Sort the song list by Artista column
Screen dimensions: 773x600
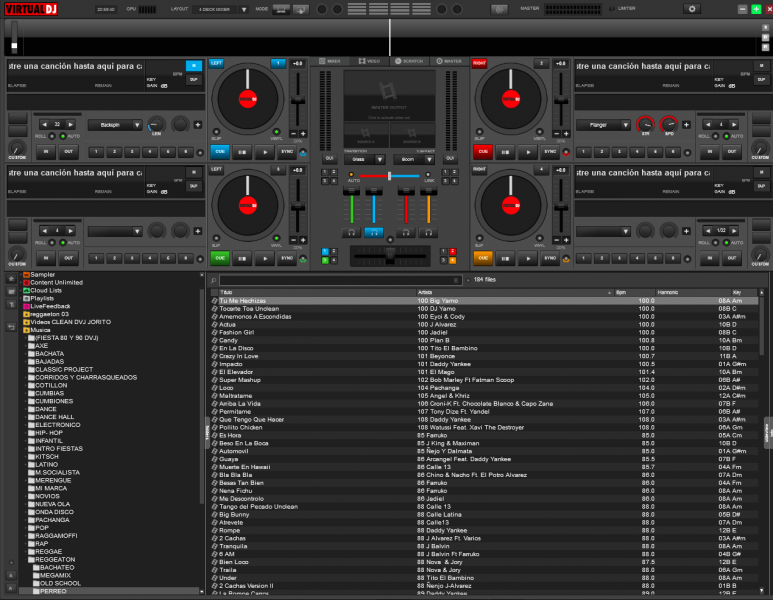pos(514,292)
